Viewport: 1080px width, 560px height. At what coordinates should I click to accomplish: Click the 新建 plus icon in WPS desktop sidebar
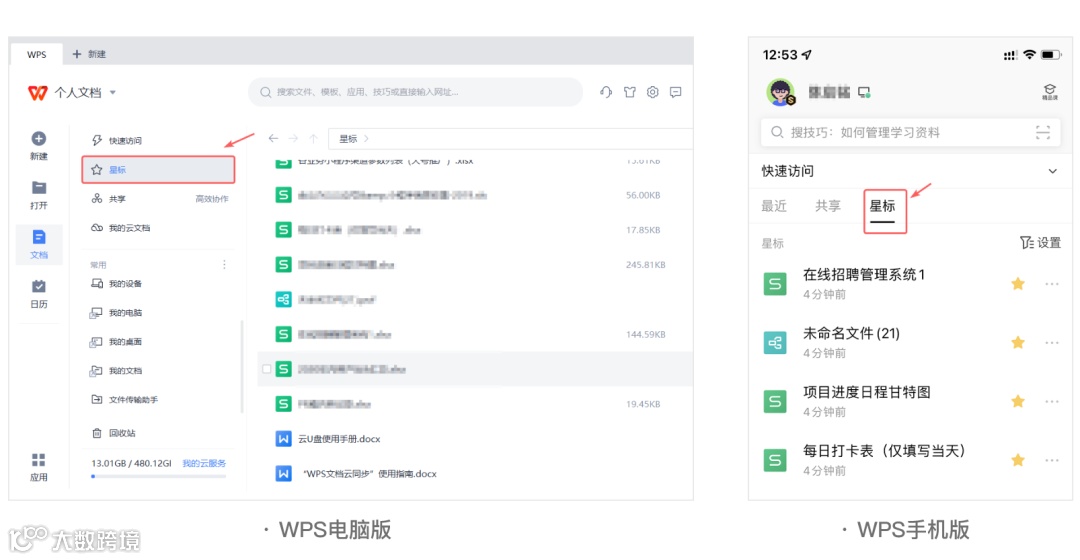pyautogui.click(x=39, y=138)
